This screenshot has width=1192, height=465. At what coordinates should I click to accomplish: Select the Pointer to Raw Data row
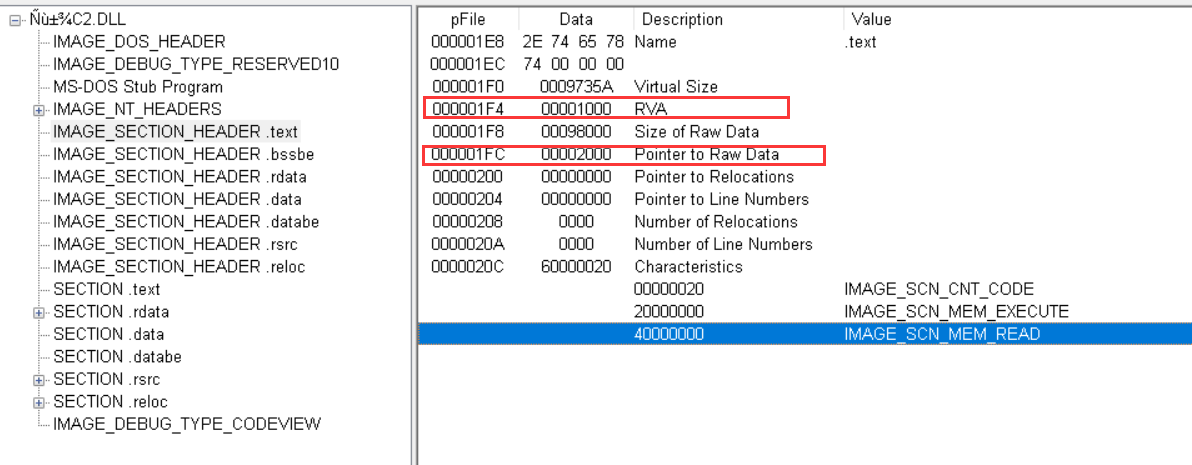(x=706, y=154)
